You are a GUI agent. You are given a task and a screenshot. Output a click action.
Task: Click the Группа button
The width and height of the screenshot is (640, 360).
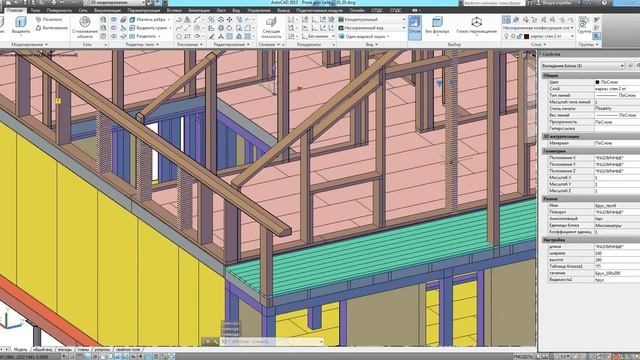(x=584, y=25)
